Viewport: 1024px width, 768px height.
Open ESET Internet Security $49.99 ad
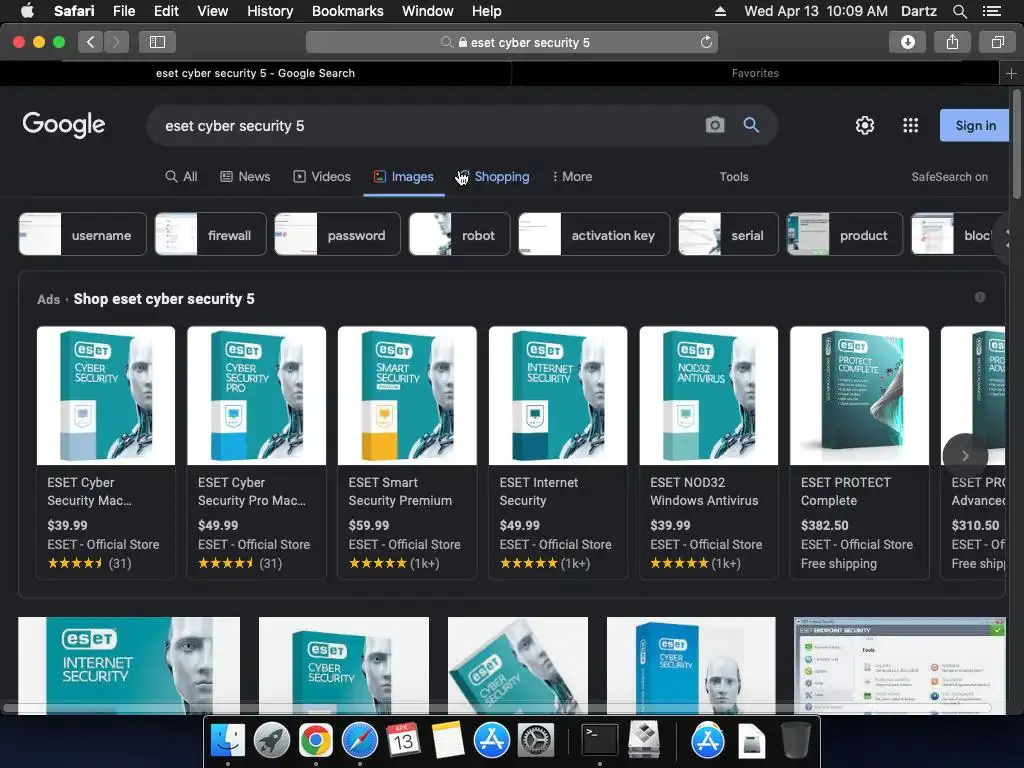point(558,452)
